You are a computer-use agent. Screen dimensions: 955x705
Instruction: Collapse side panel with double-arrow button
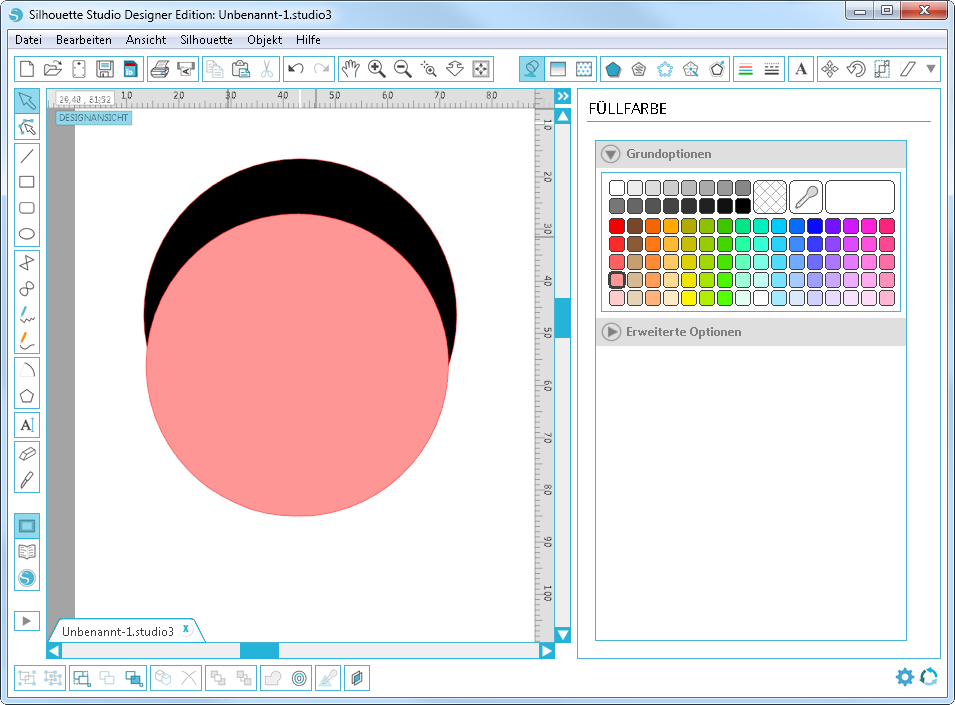[x=563, y=96]
